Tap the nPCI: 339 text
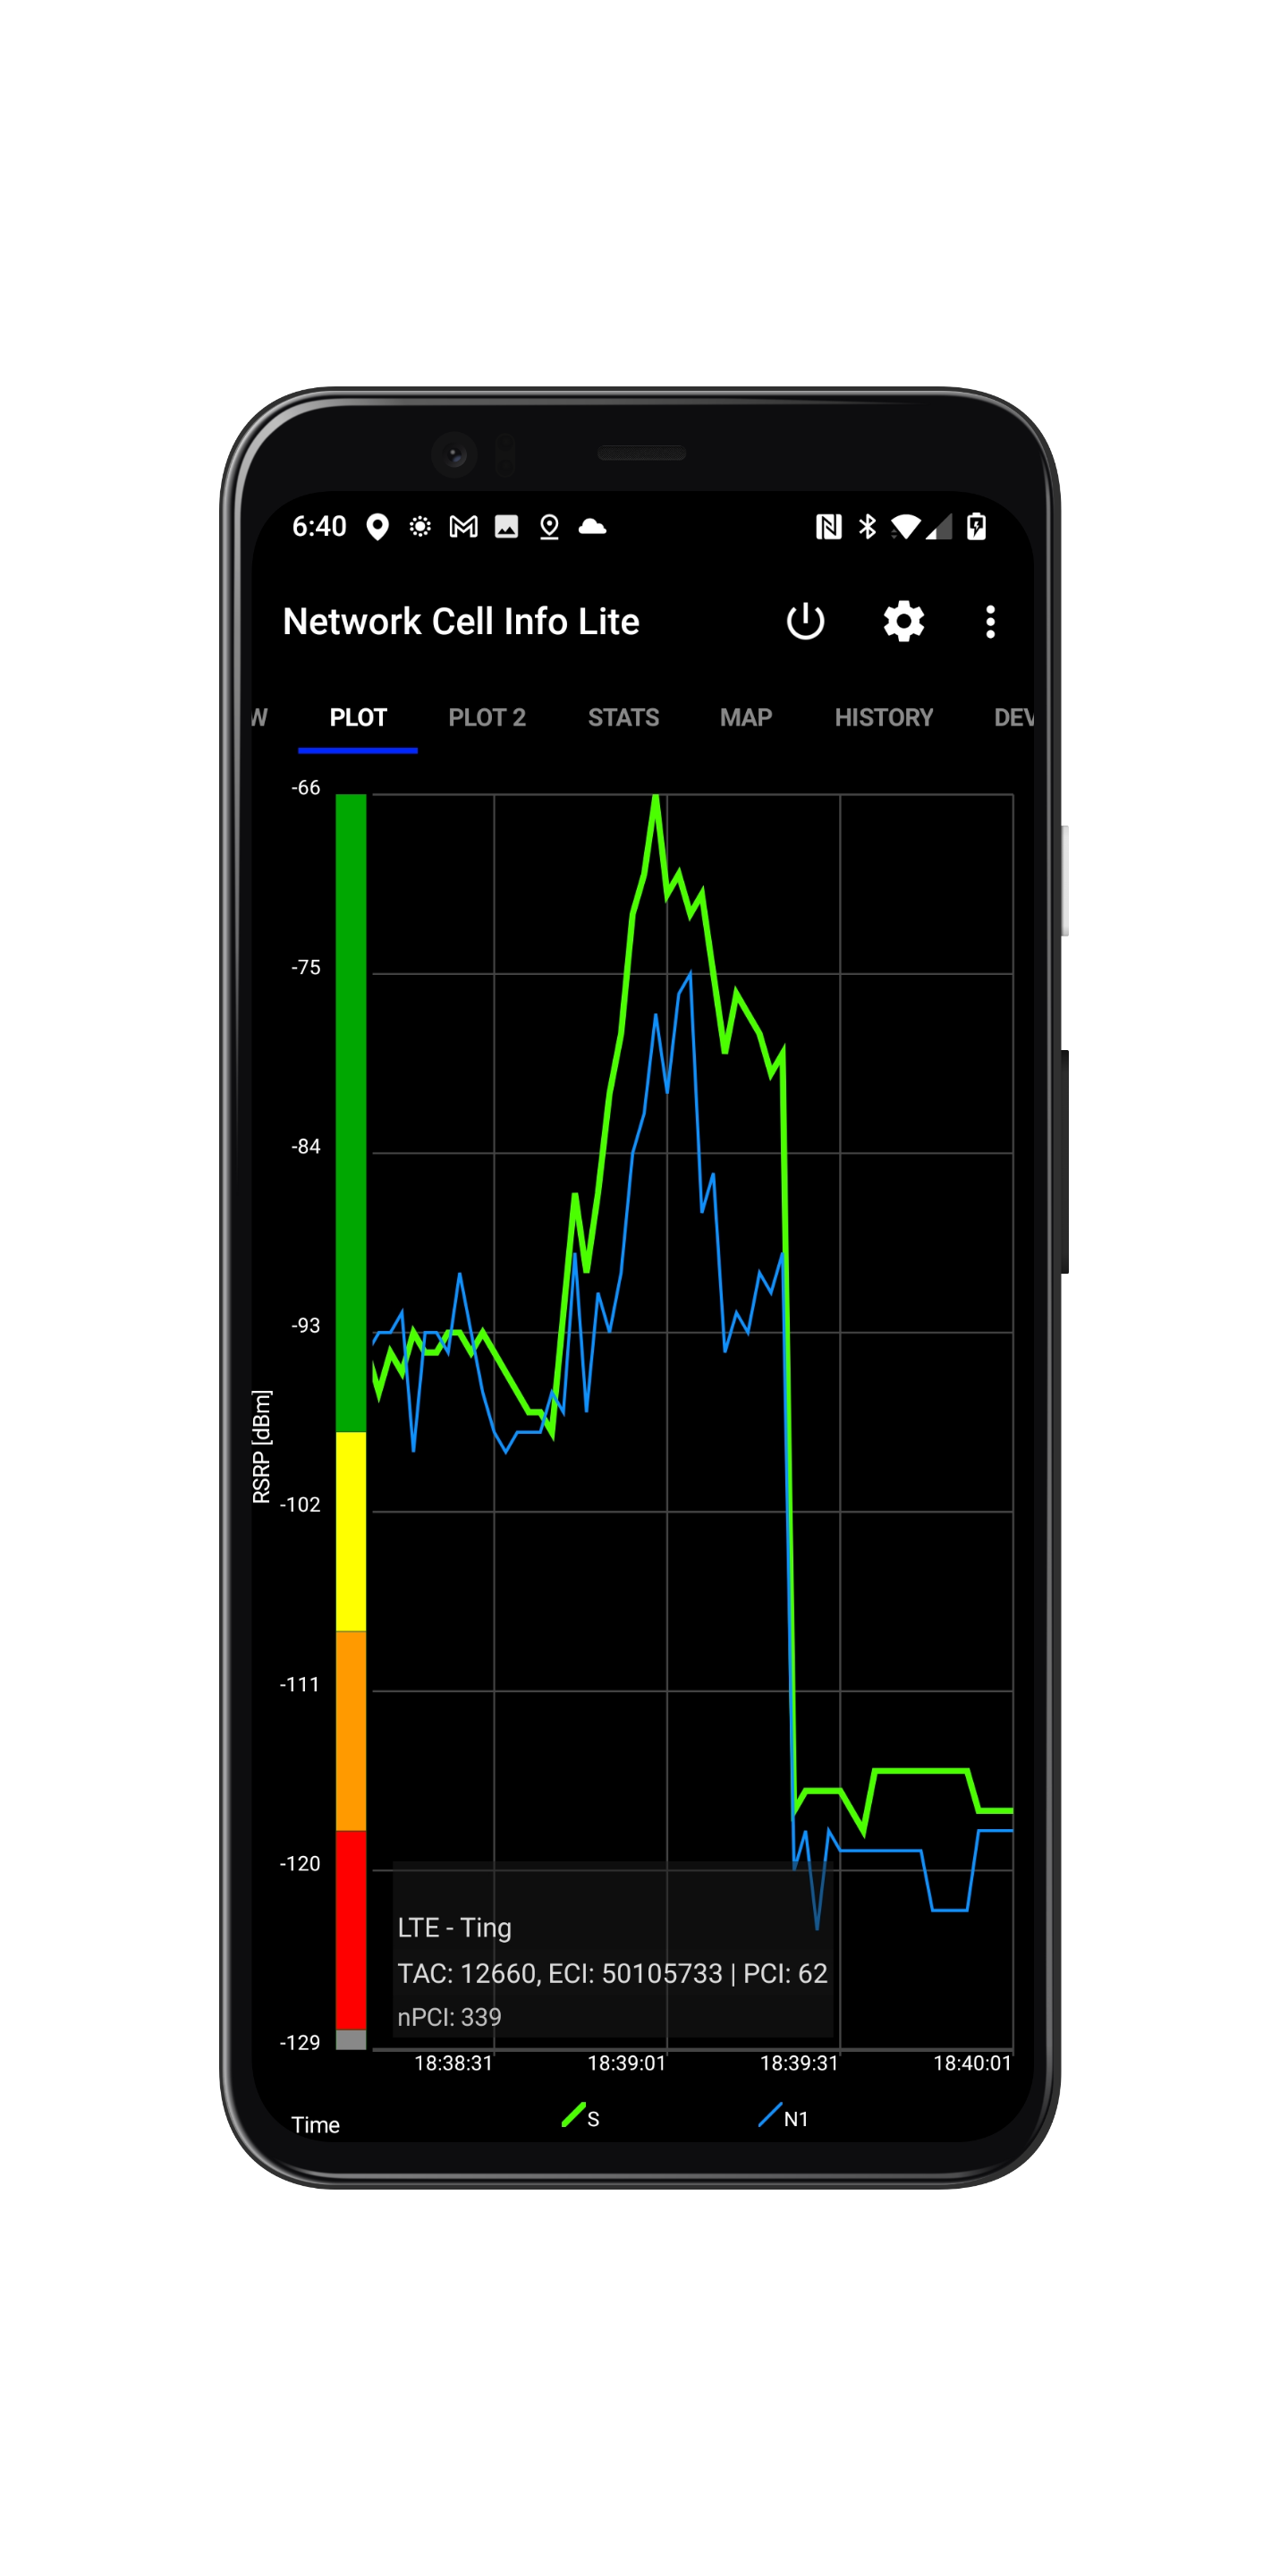This screenshot has width=1288, height=2576. [449, 2017]
